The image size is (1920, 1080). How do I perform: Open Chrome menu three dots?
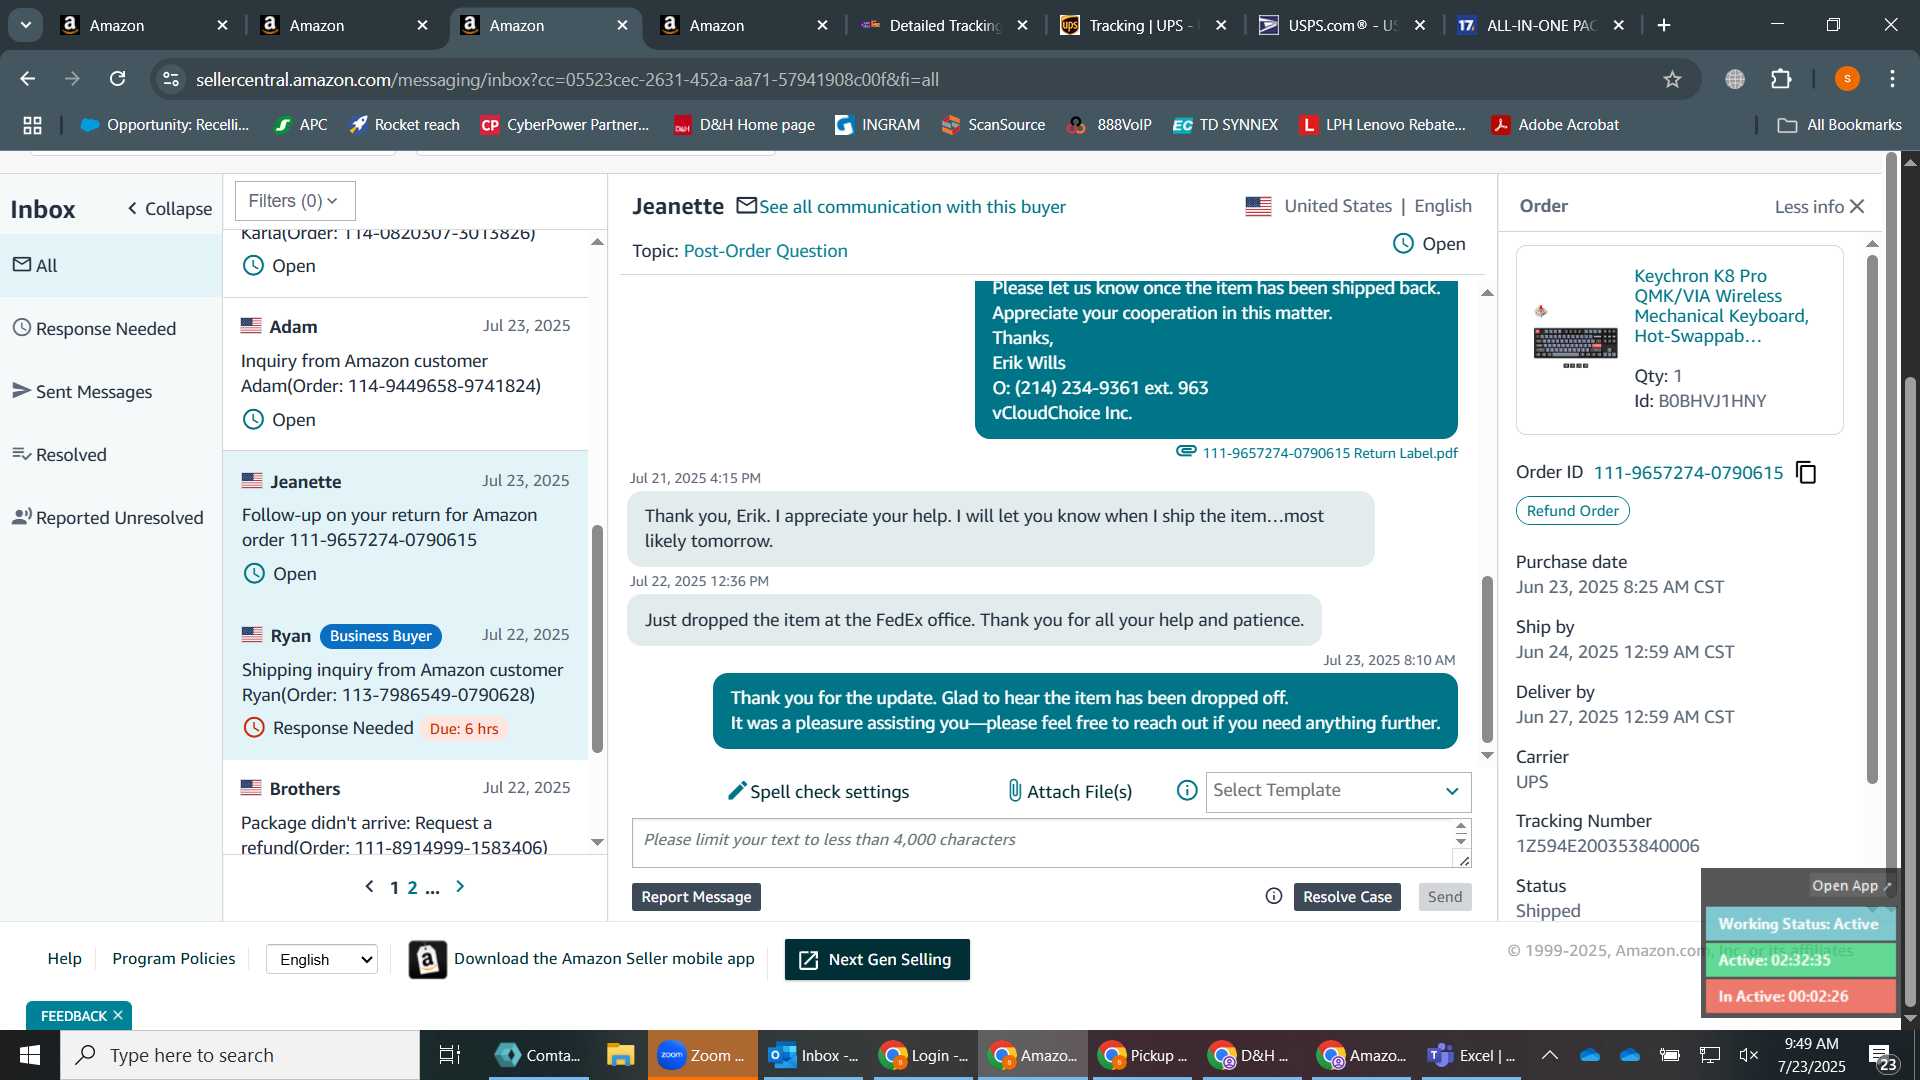pyautogui.click(x=1892, y=79)
